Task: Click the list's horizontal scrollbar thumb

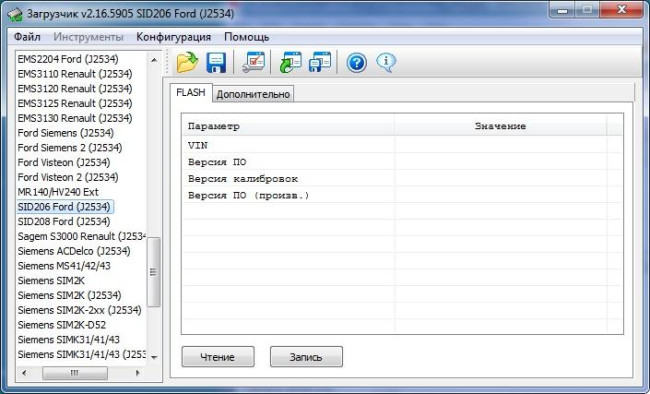Action: tap(75, 373)
